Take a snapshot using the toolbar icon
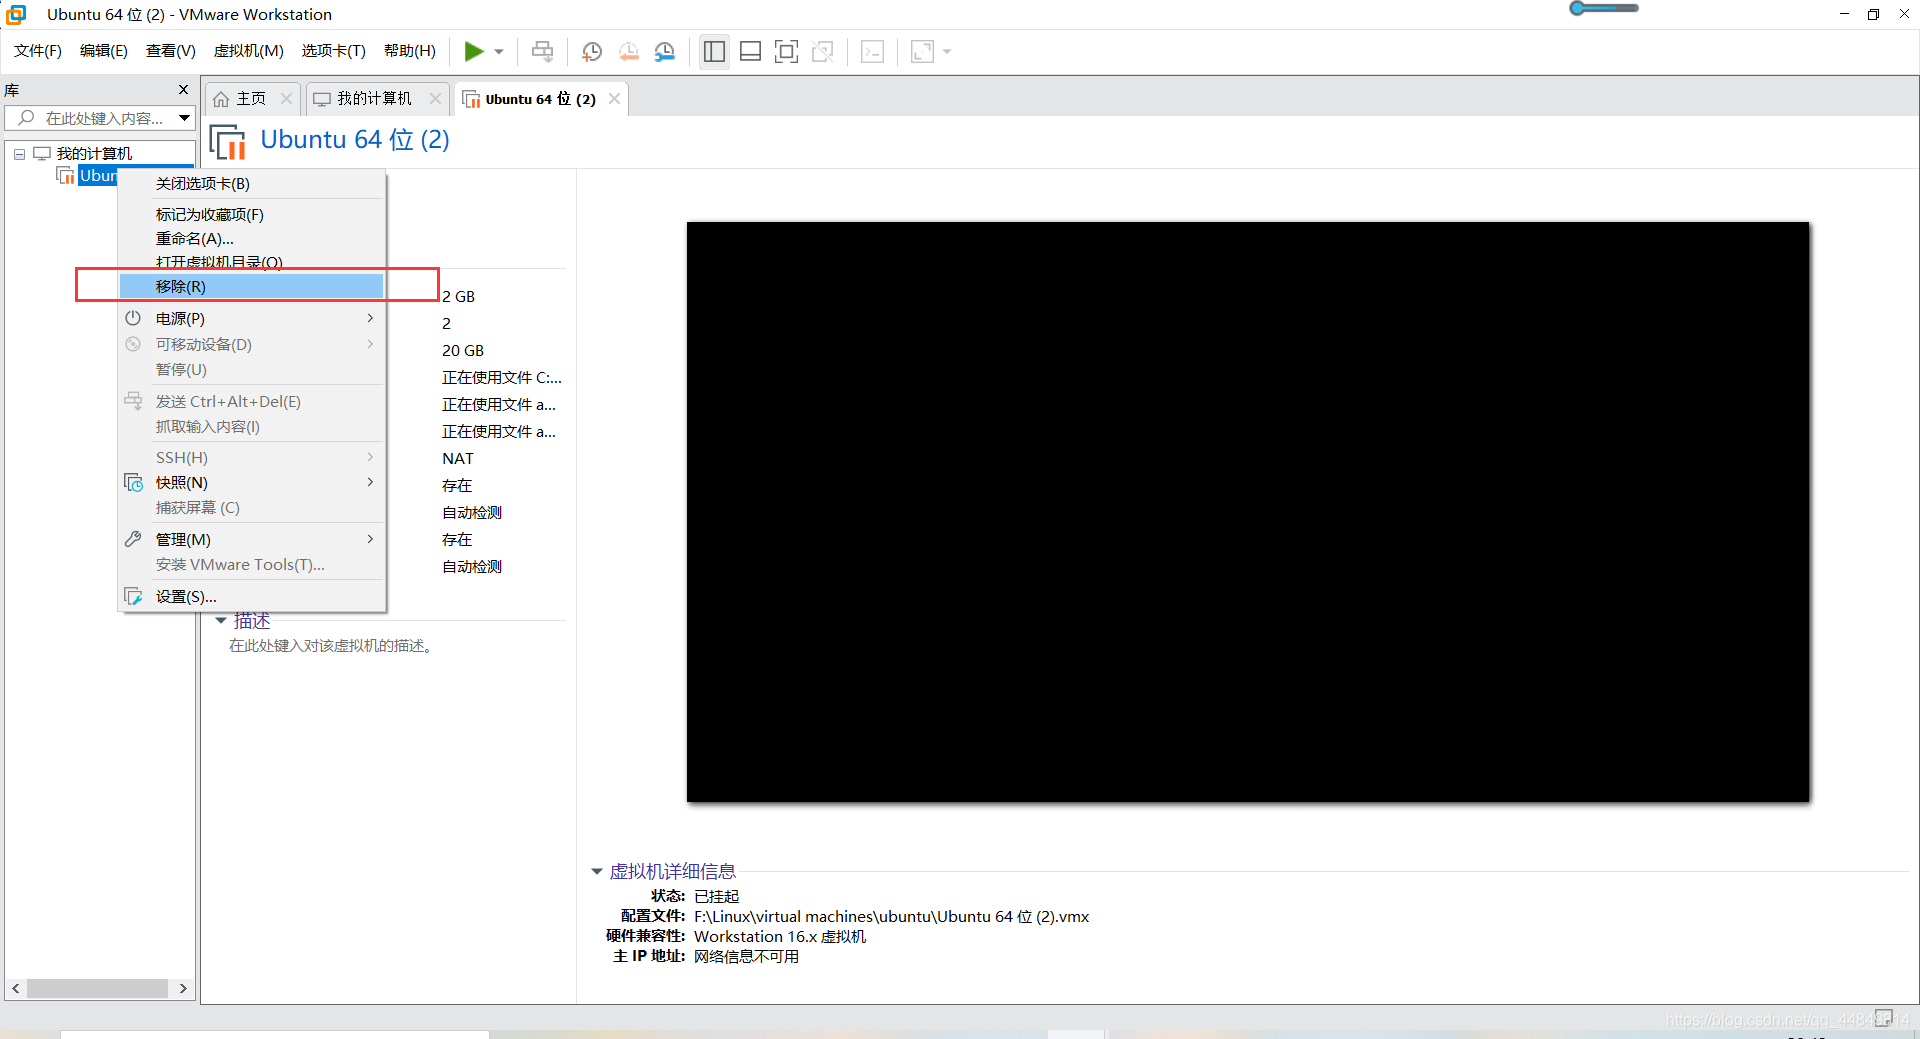 click(x=592, y=51)
